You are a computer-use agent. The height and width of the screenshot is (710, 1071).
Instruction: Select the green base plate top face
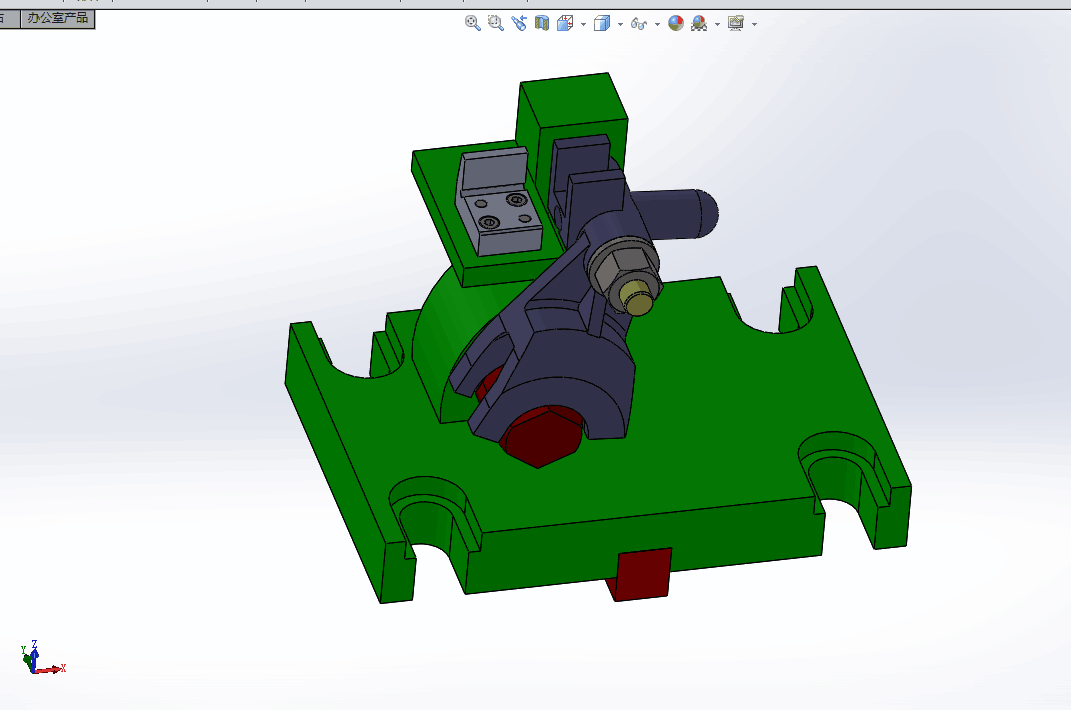710,410
